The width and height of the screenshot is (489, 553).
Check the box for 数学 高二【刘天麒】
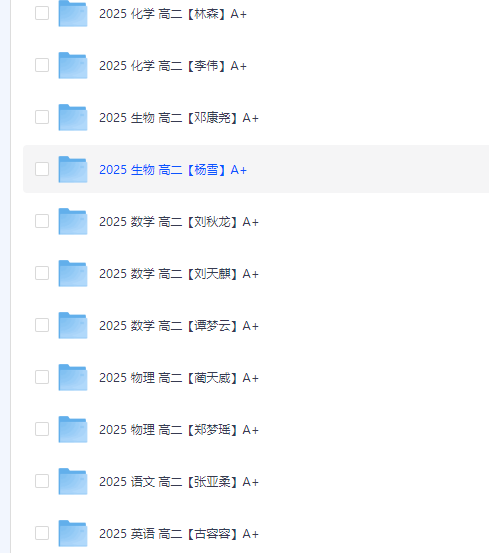42,273
